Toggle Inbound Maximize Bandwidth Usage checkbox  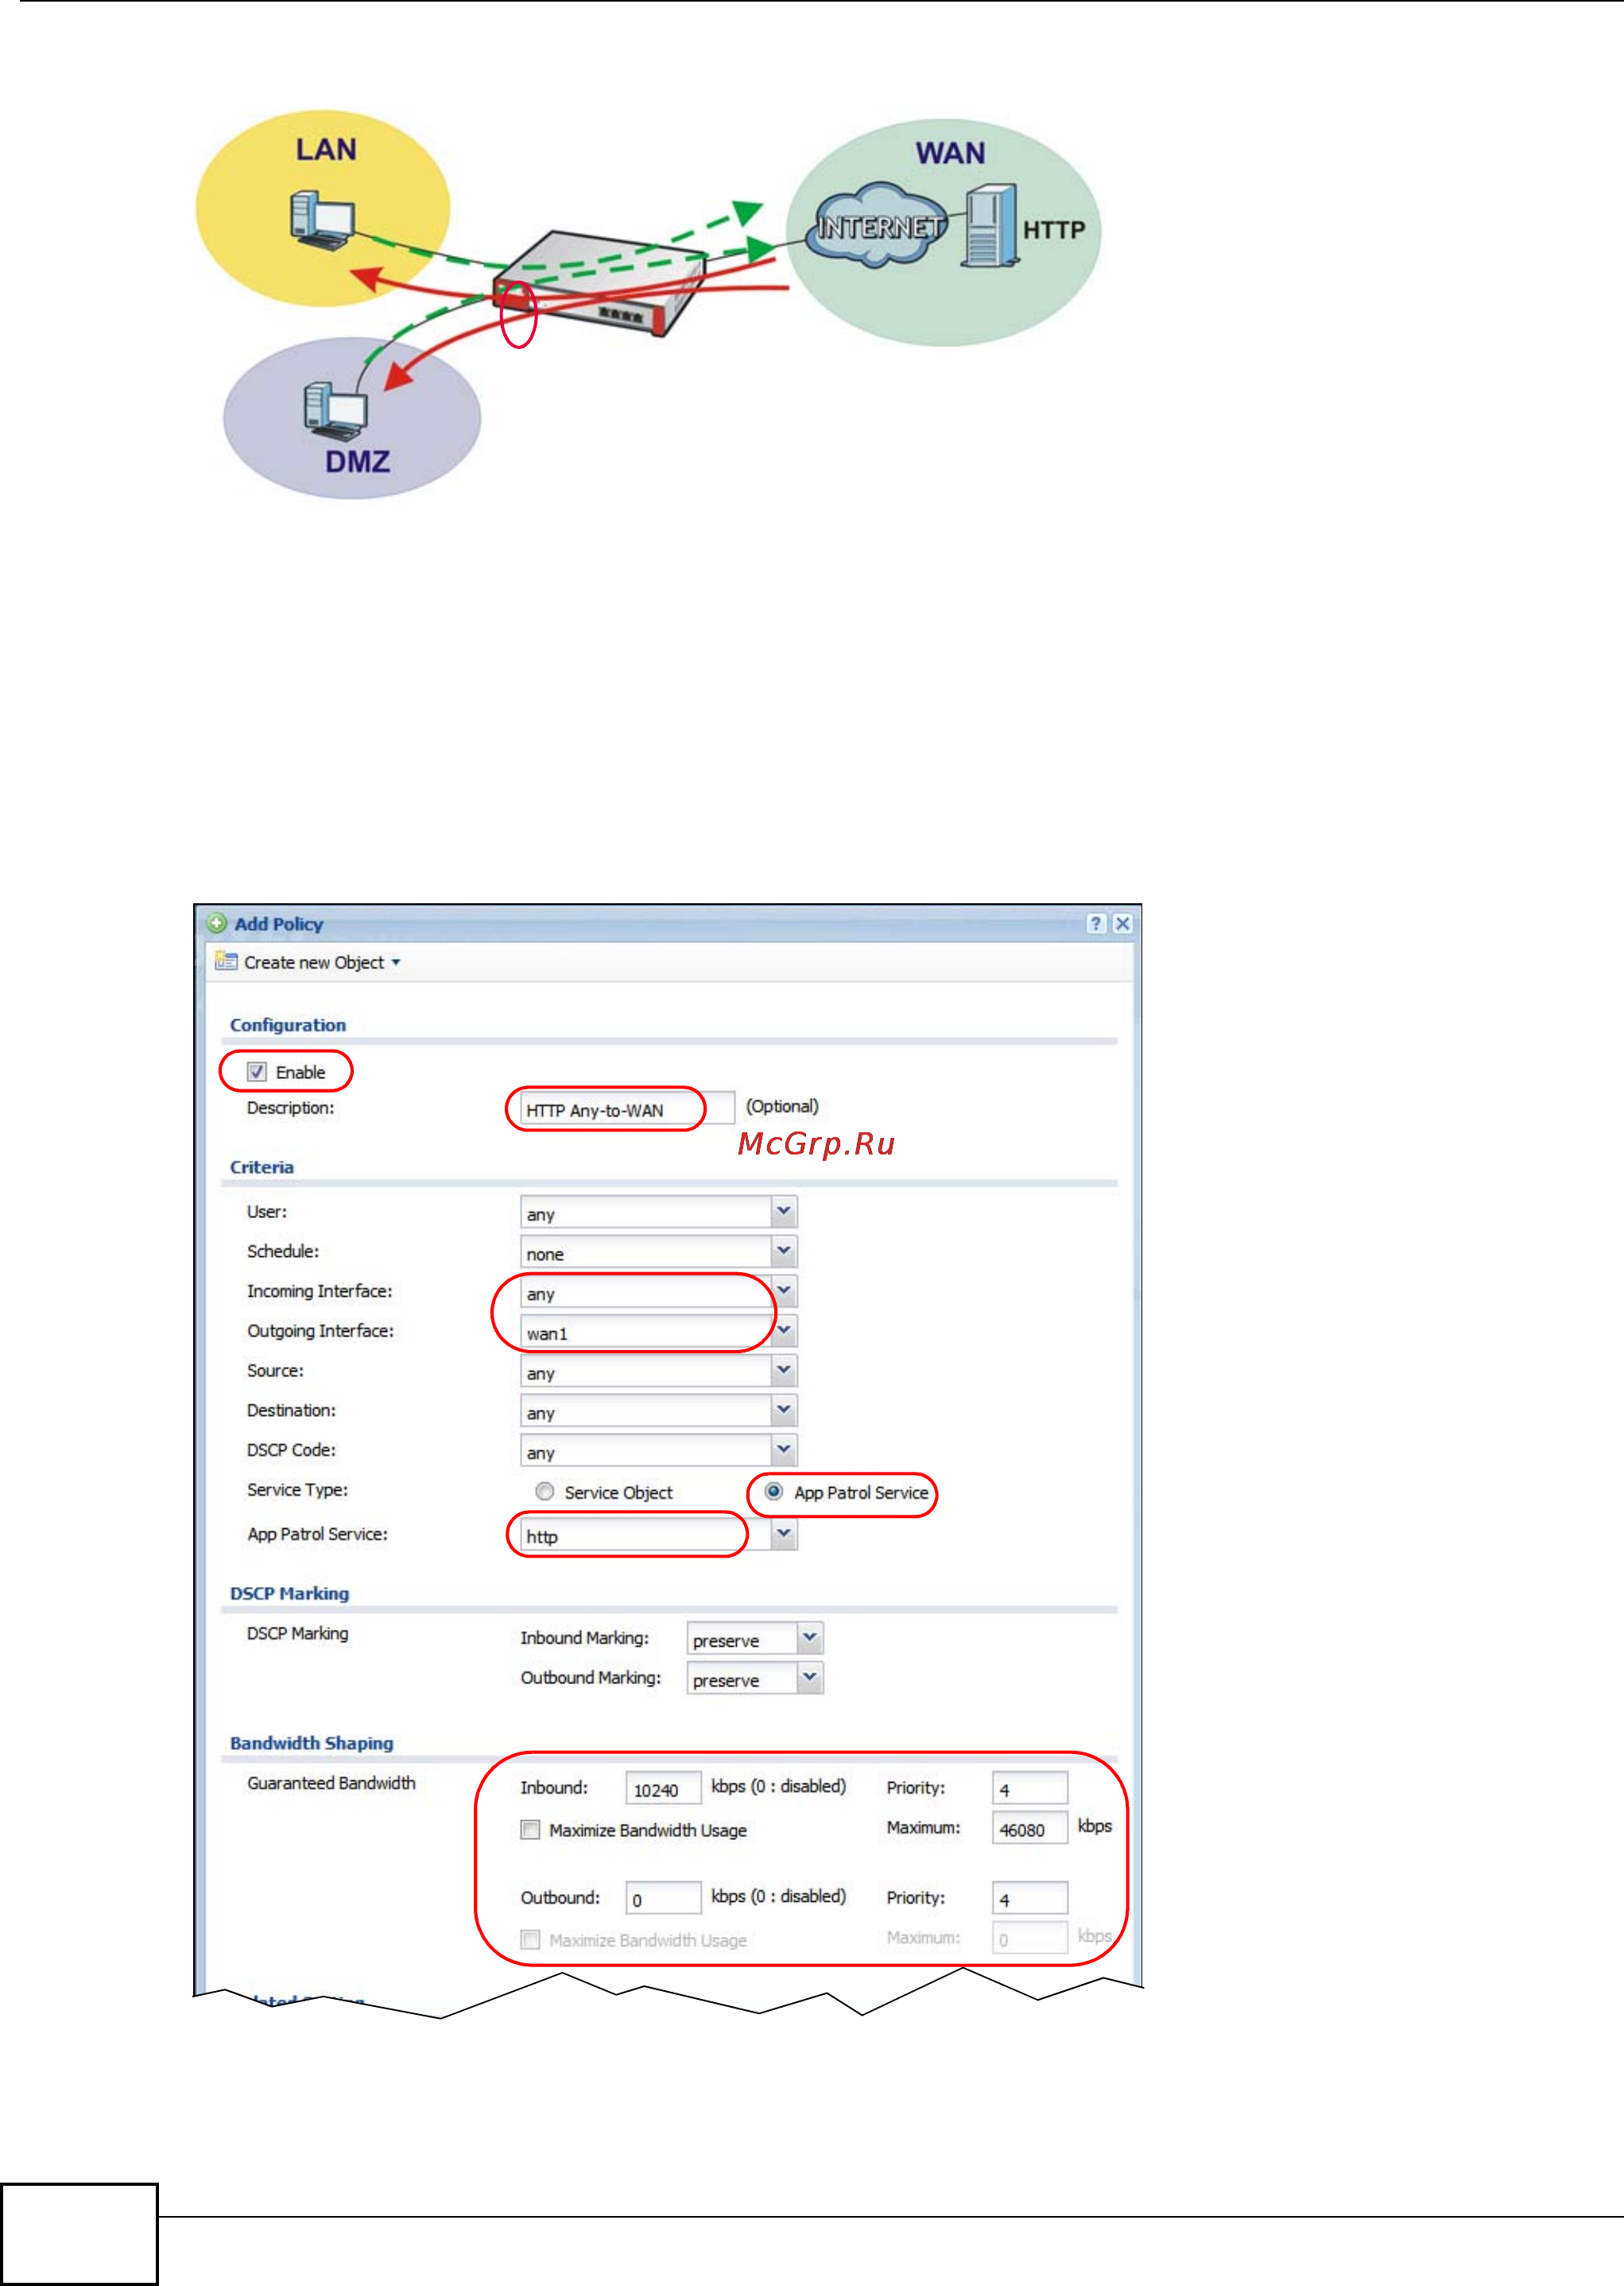click(530, 1830)
